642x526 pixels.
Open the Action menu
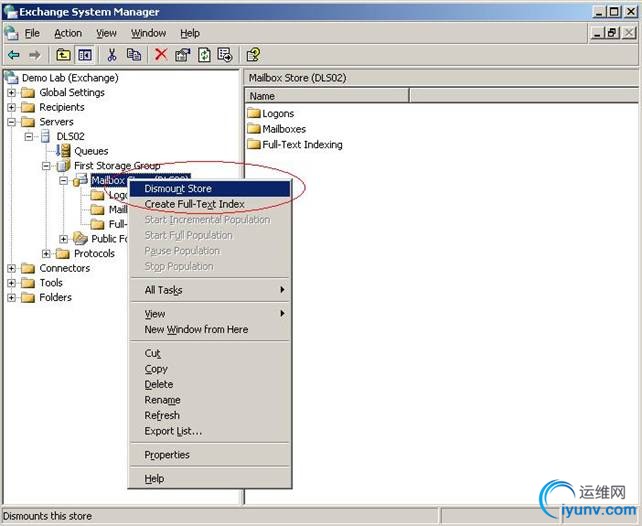[68, 33]
